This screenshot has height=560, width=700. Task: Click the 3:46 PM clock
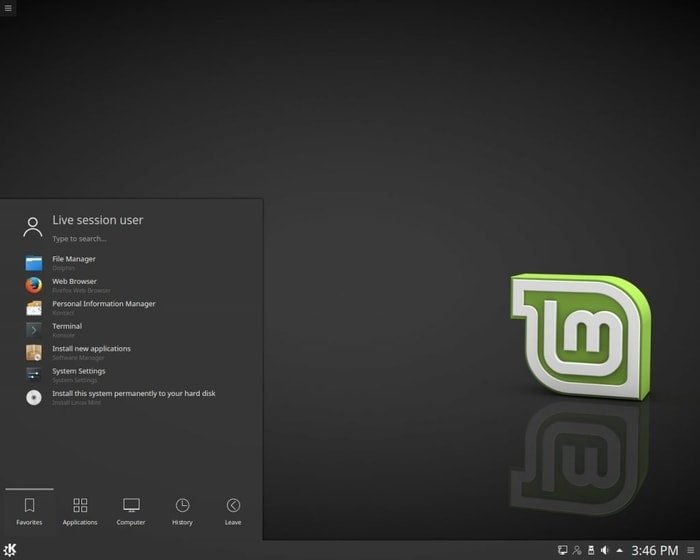(x=654, y=550)
